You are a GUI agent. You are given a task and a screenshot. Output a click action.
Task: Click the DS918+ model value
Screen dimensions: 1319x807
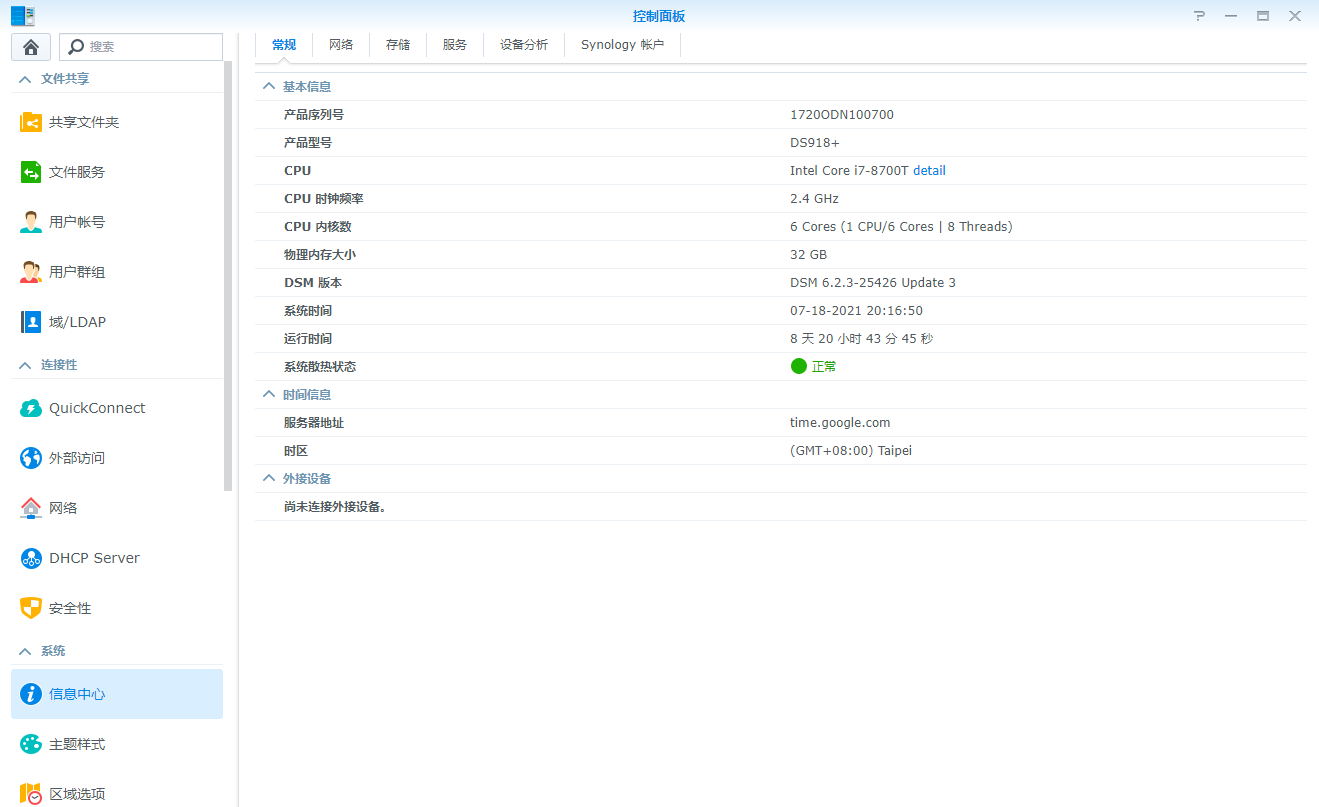pyautogui.click(x=815, y=143)
